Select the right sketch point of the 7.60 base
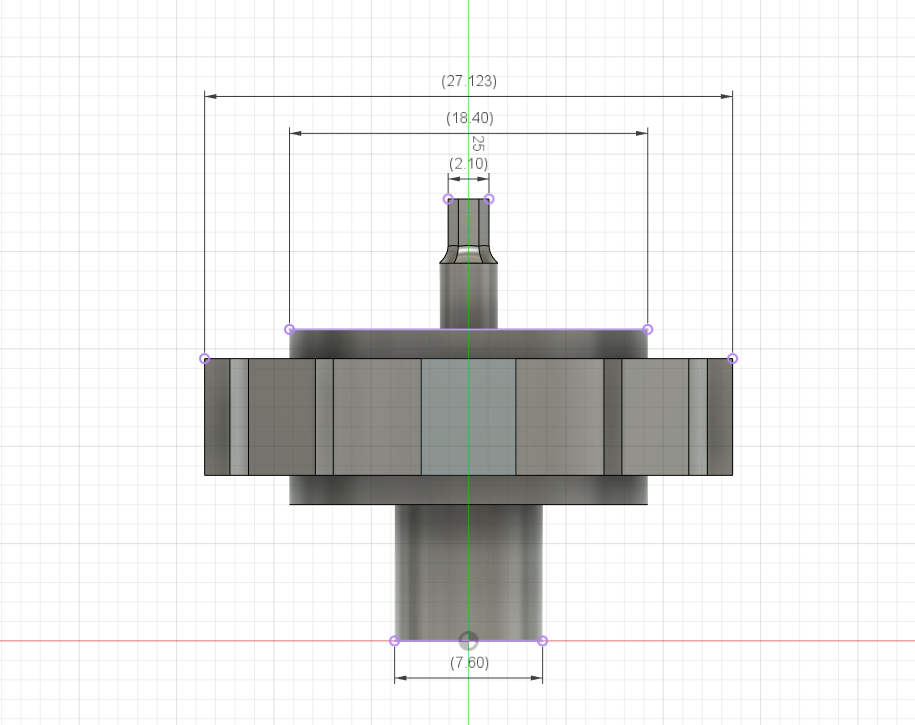 tap(542, 641)
